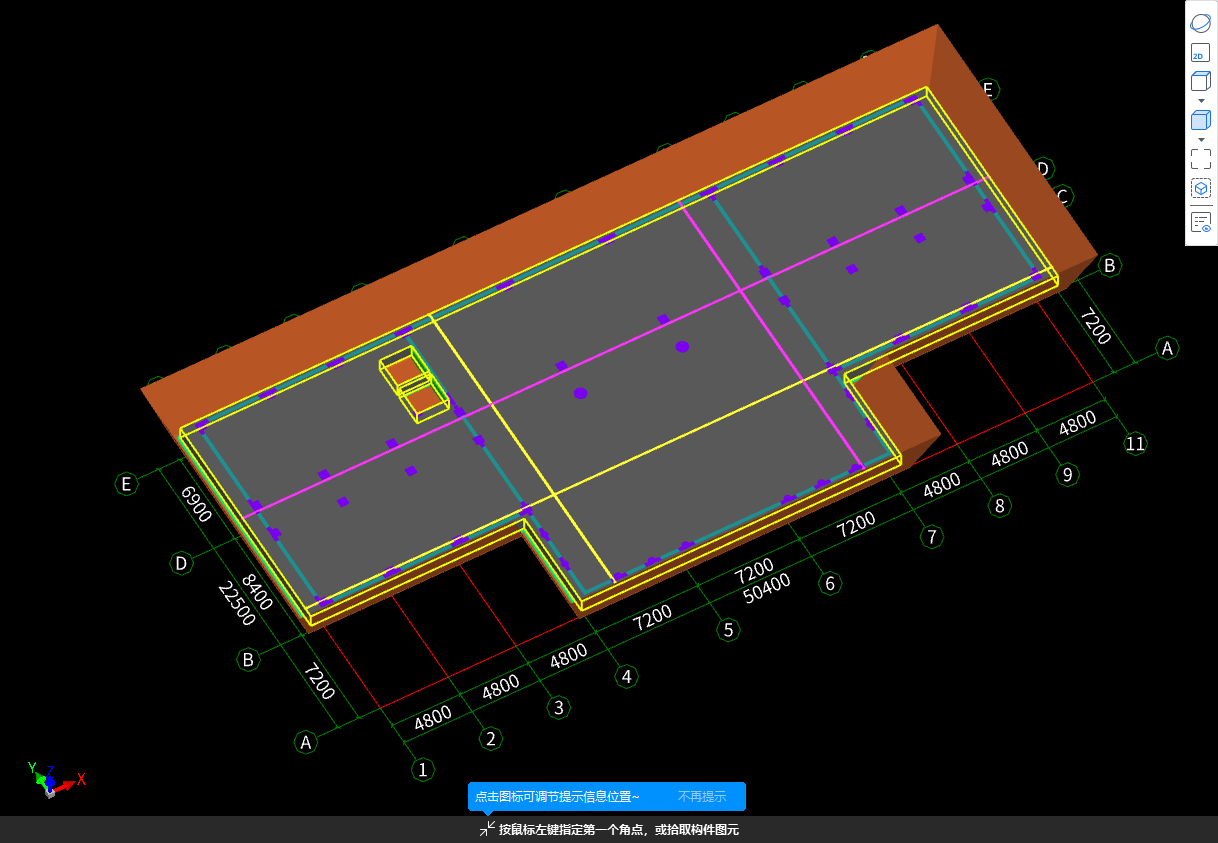Click grid axis bubble 6
Screen dimensions: 1218x843
pyautogui.click(x=829, y=583)
